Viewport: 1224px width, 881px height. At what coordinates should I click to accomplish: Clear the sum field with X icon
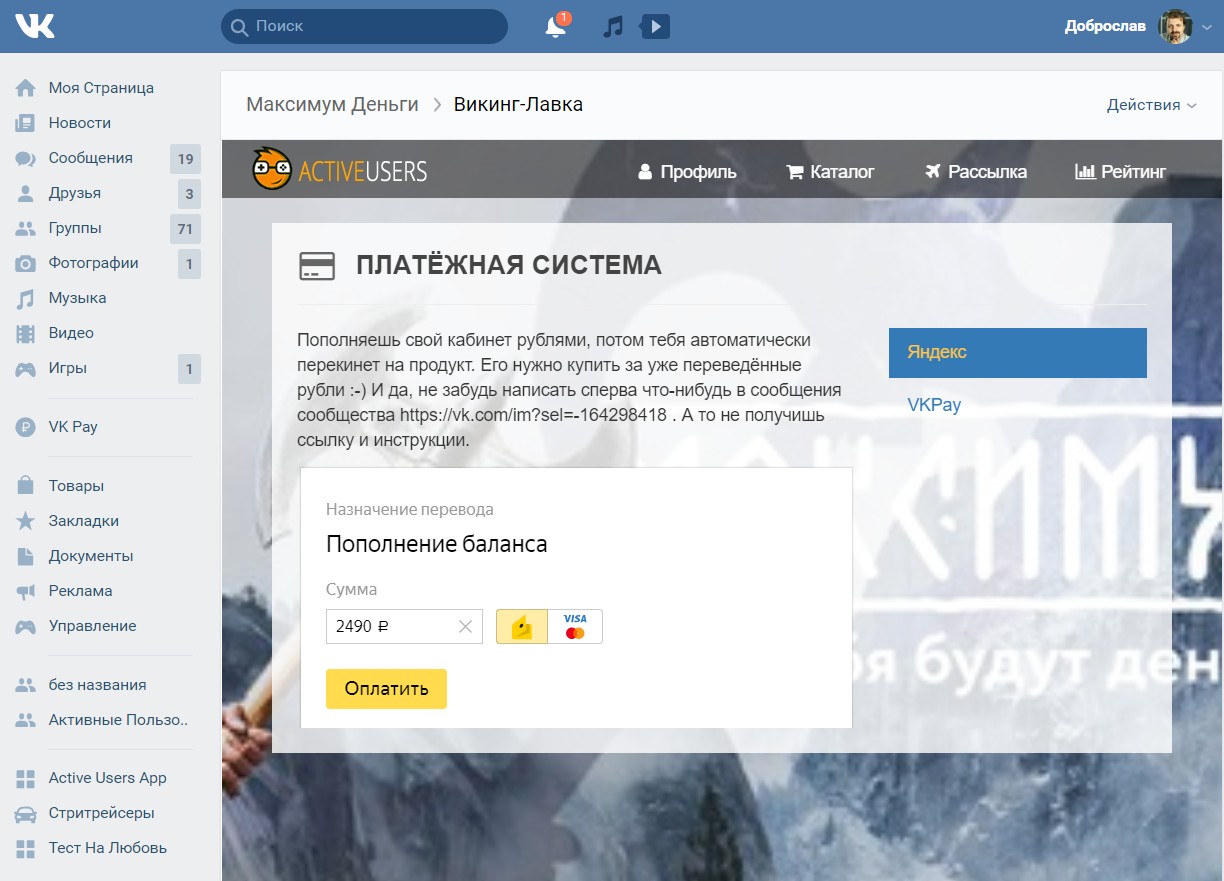click(x=465, y=627)
